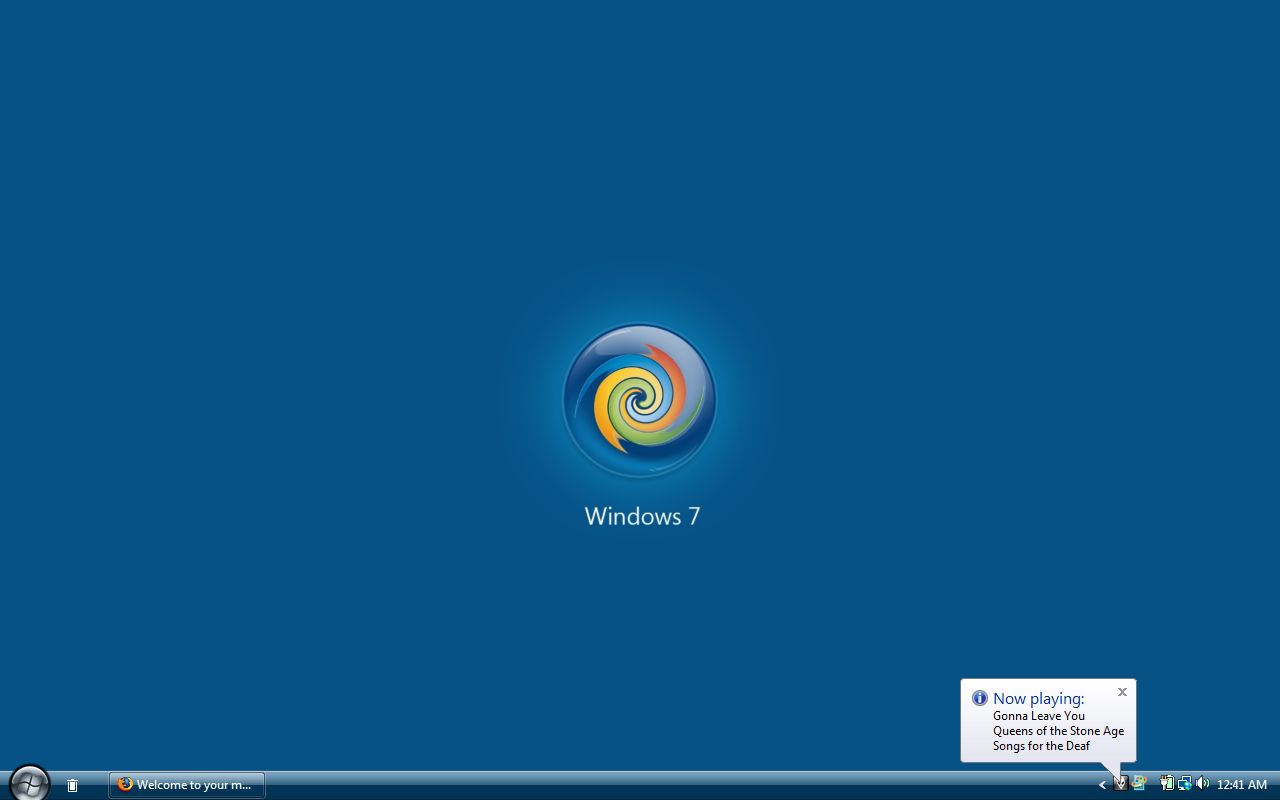Open the colorful Windows flag tray icon
Viewport: 1280px width, 800px height.
pyautogui.click(x=1139, y=784)
